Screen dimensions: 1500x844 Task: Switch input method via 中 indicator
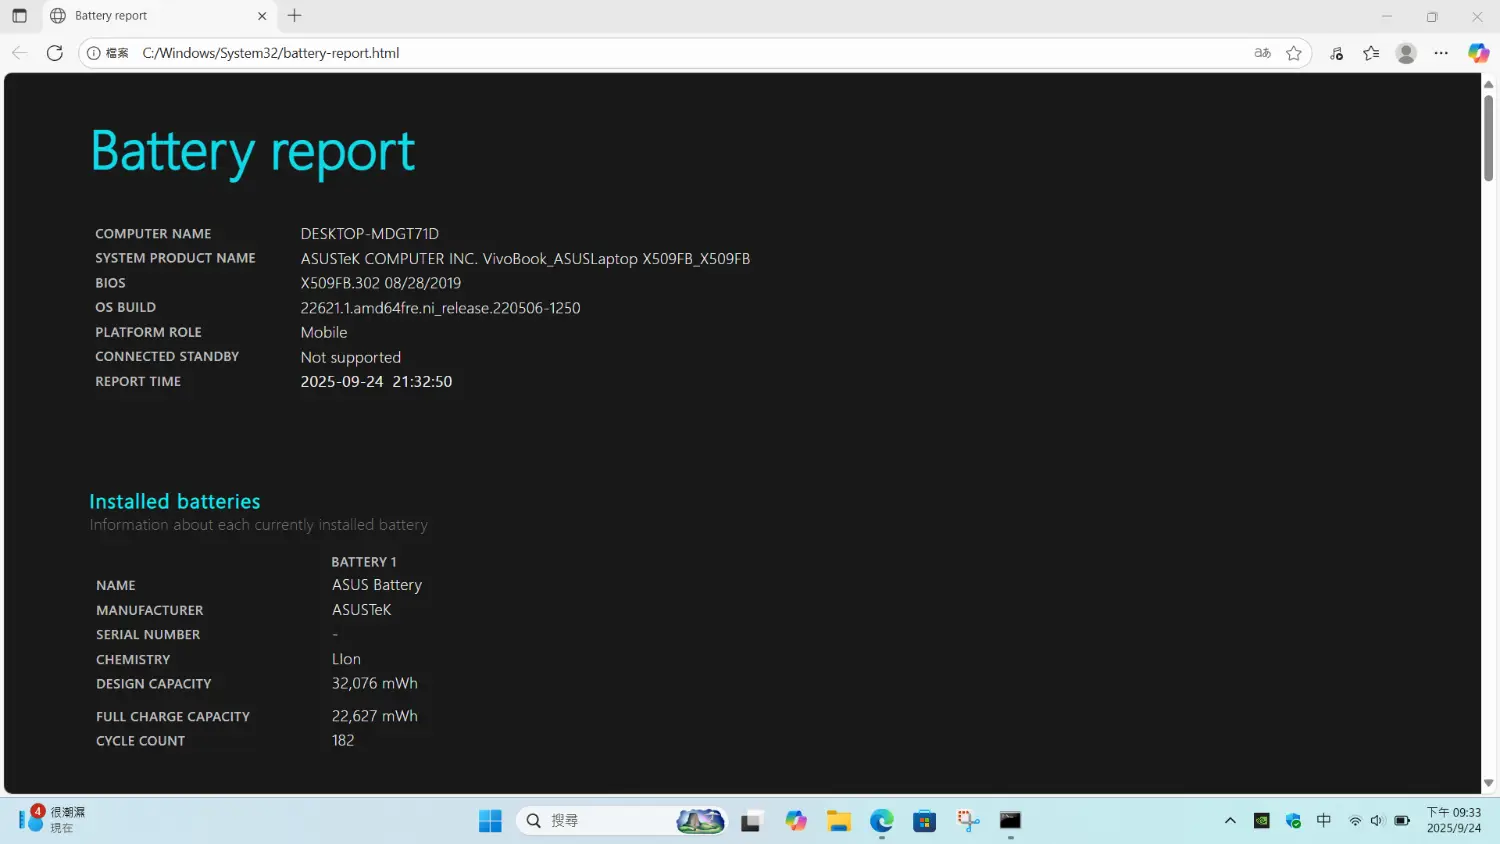click(1324, 821)
